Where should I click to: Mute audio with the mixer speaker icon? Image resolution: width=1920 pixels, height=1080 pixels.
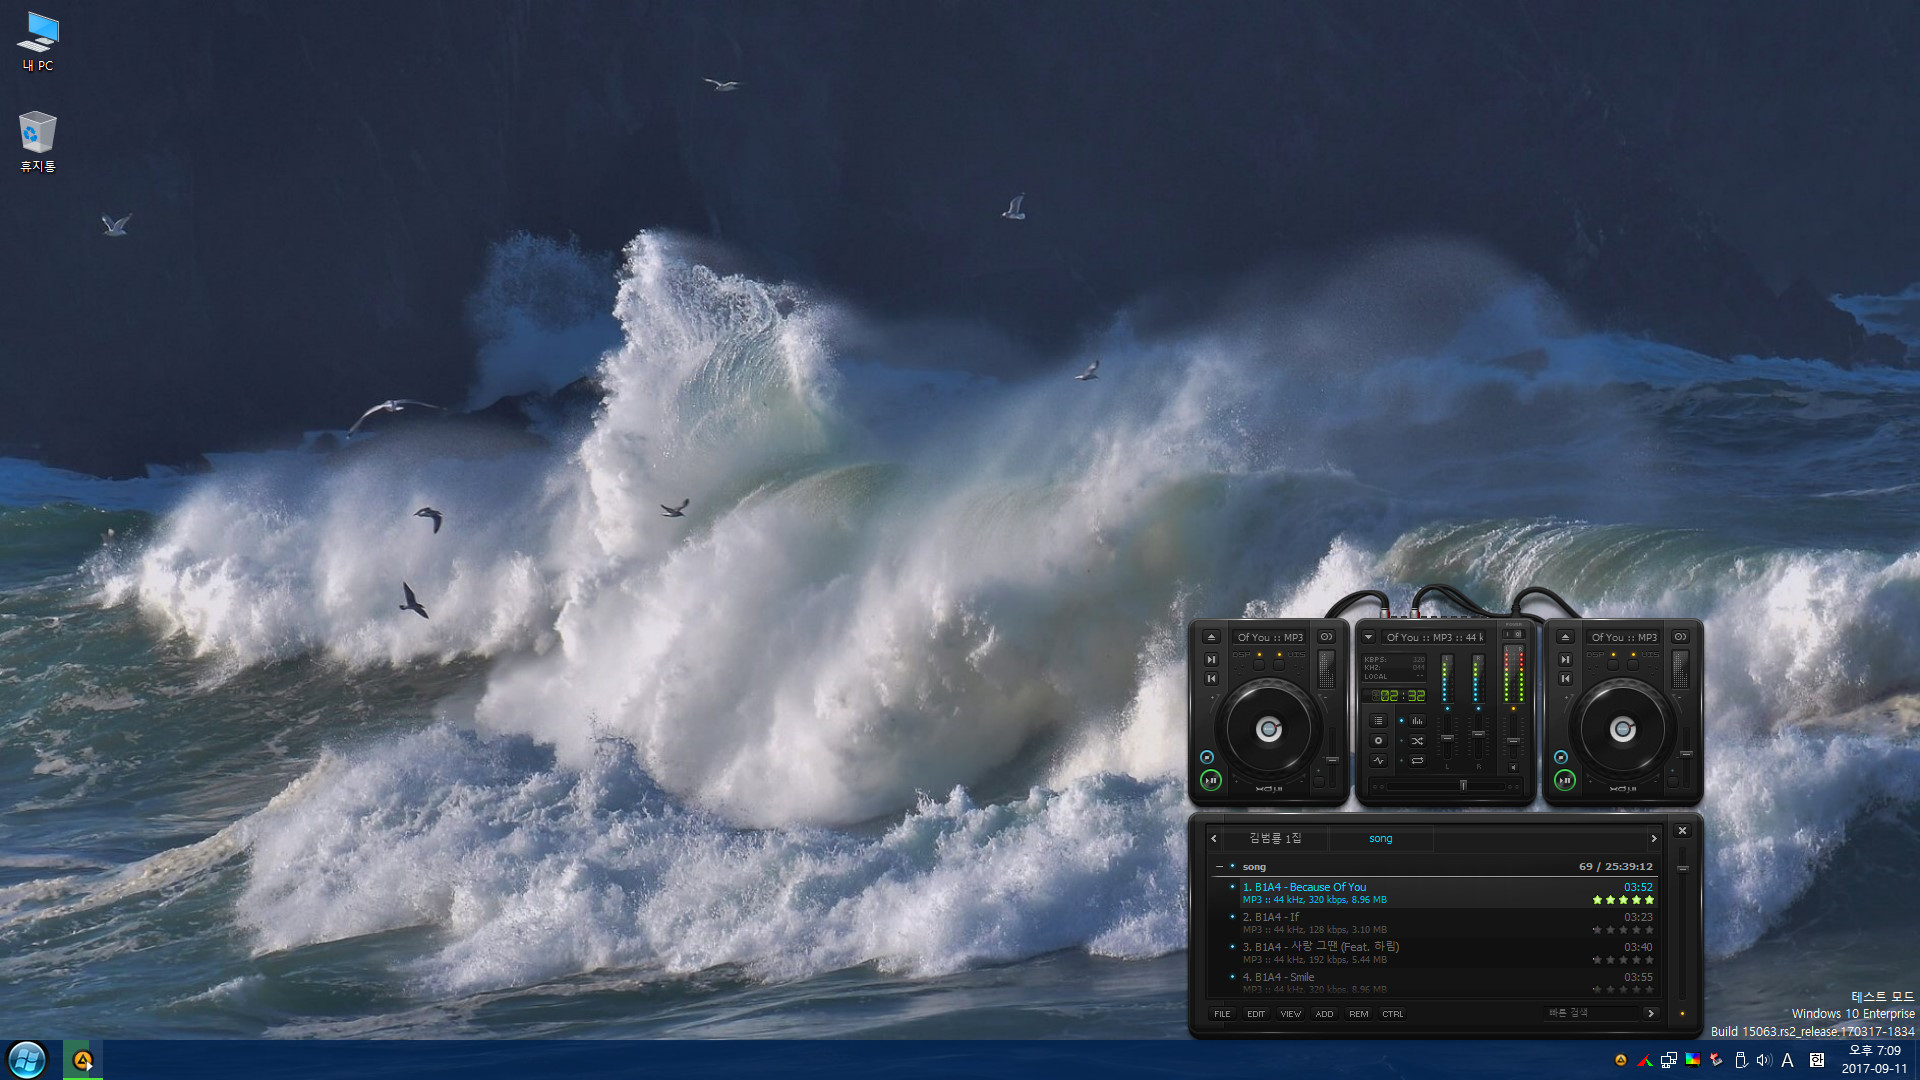(x=1513, y=768)
